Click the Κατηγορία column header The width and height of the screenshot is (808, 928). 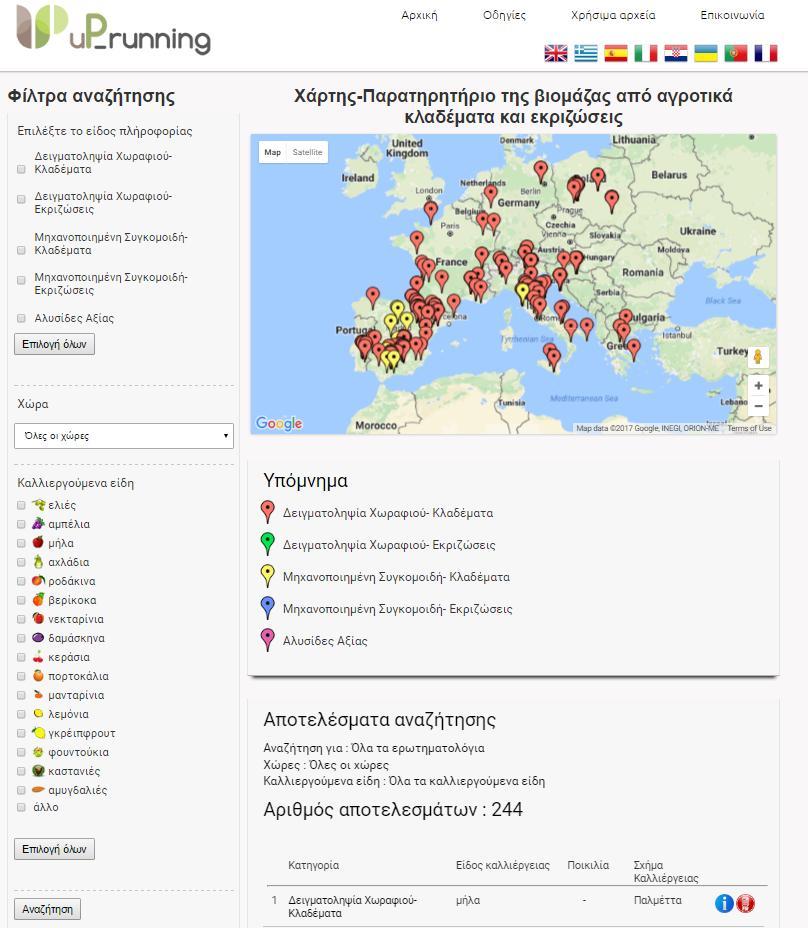313,865
